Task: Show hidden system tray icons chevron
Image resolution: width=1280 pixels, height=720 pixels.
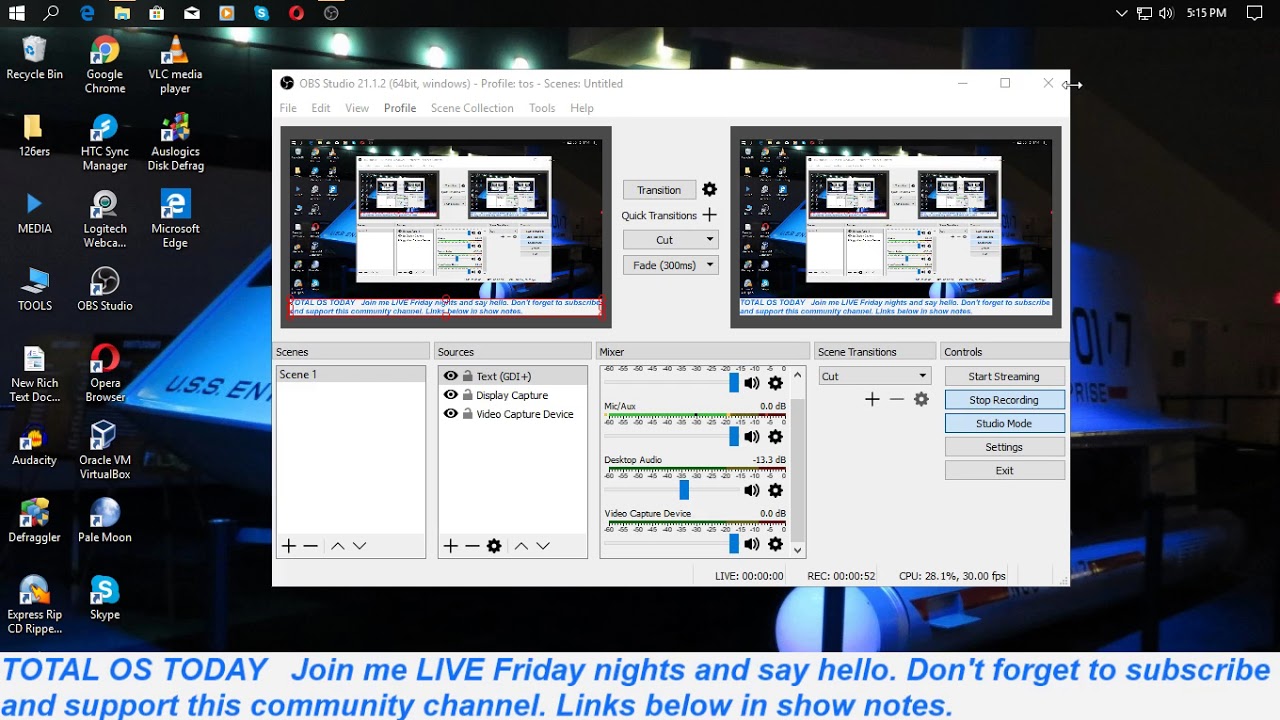Action: pos(1121,13)
